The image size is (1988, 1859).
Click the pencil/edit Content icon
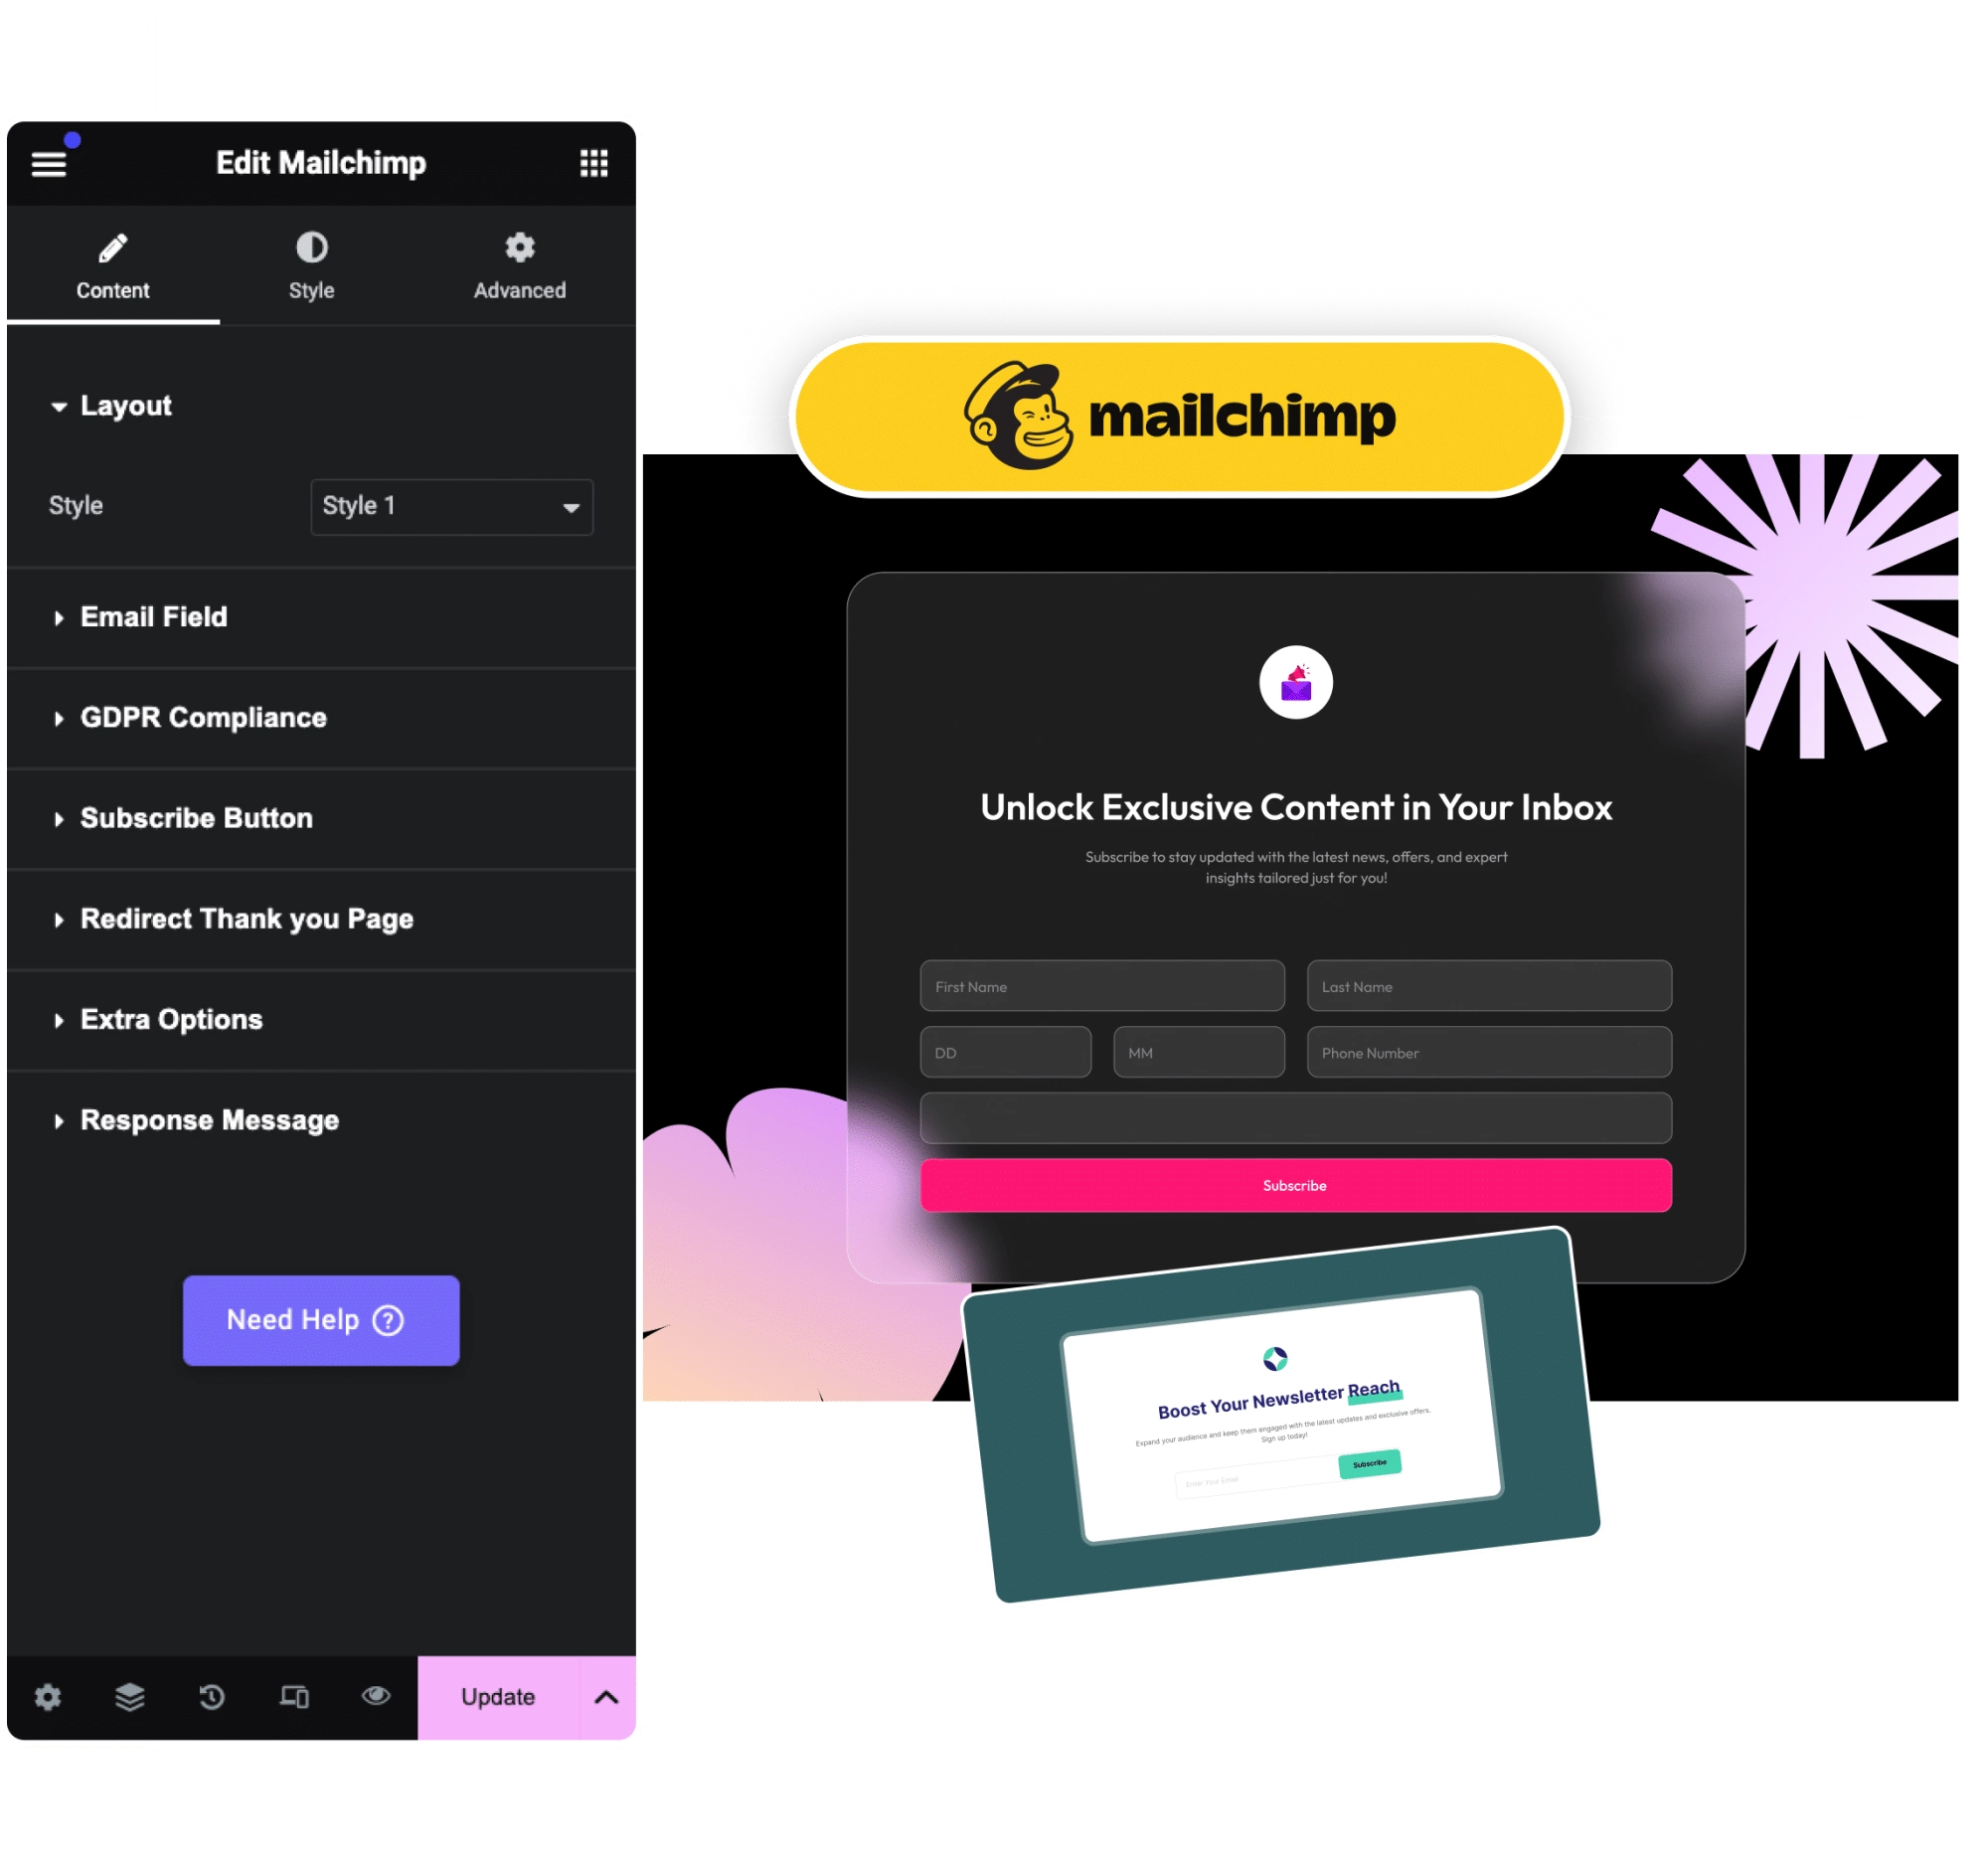pos(117,249)
